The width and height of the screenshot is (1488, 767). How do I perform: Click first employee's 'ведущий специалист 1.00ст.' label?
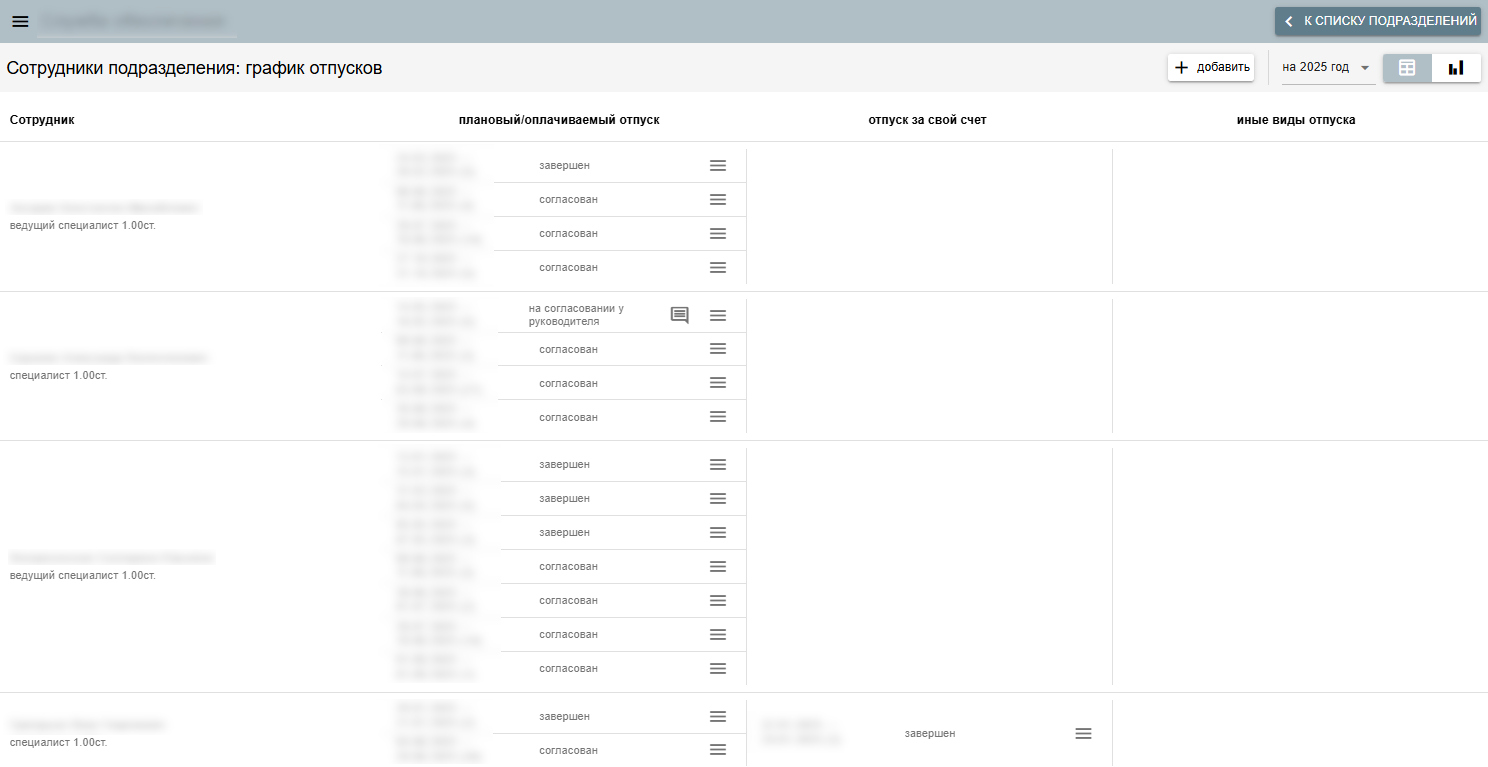[x=83, y=225]
